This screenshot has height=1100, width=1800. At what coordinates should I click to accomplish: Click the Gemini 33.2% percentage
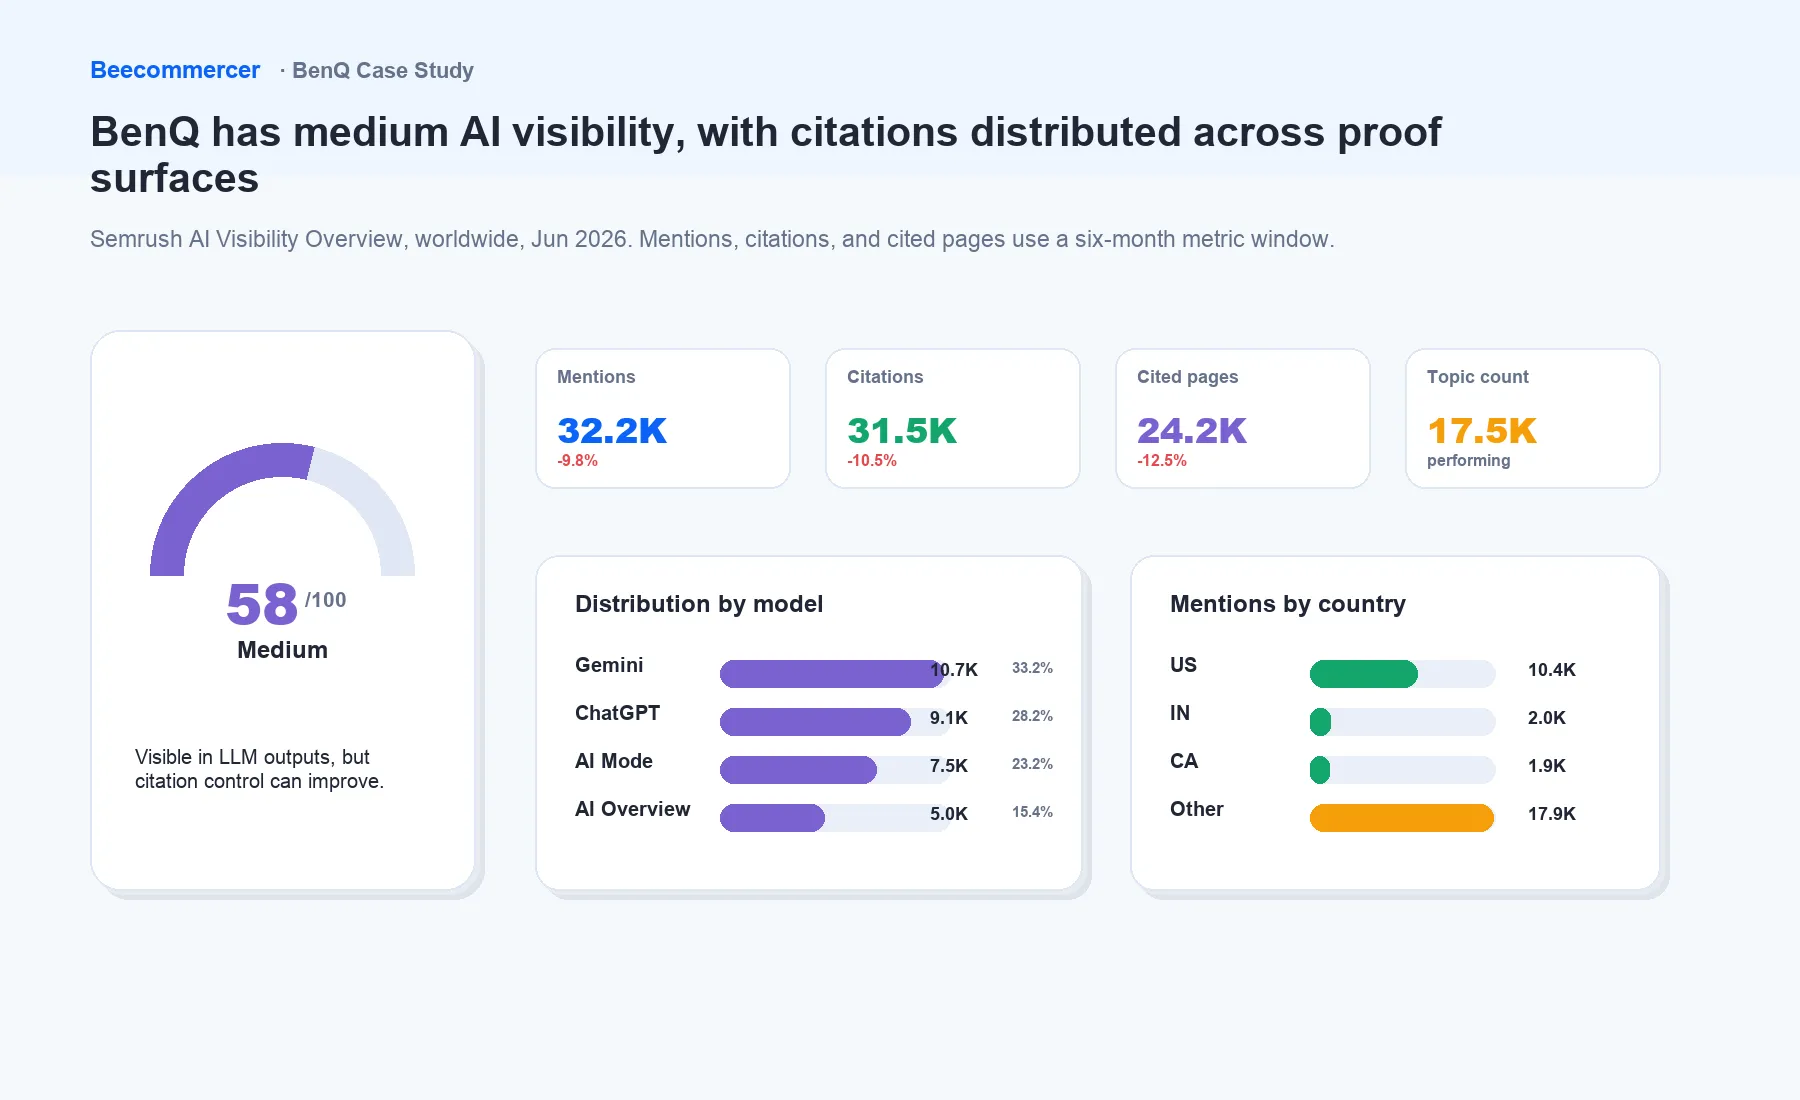tap(1032, 668)
